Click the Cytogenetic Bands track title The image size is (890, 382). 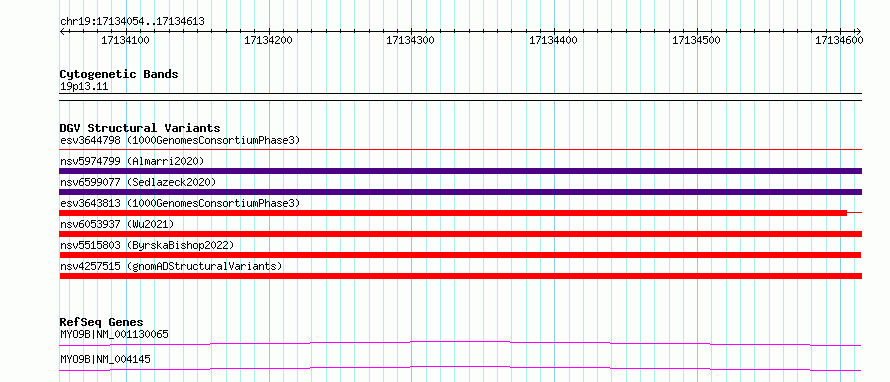point(119,74)
